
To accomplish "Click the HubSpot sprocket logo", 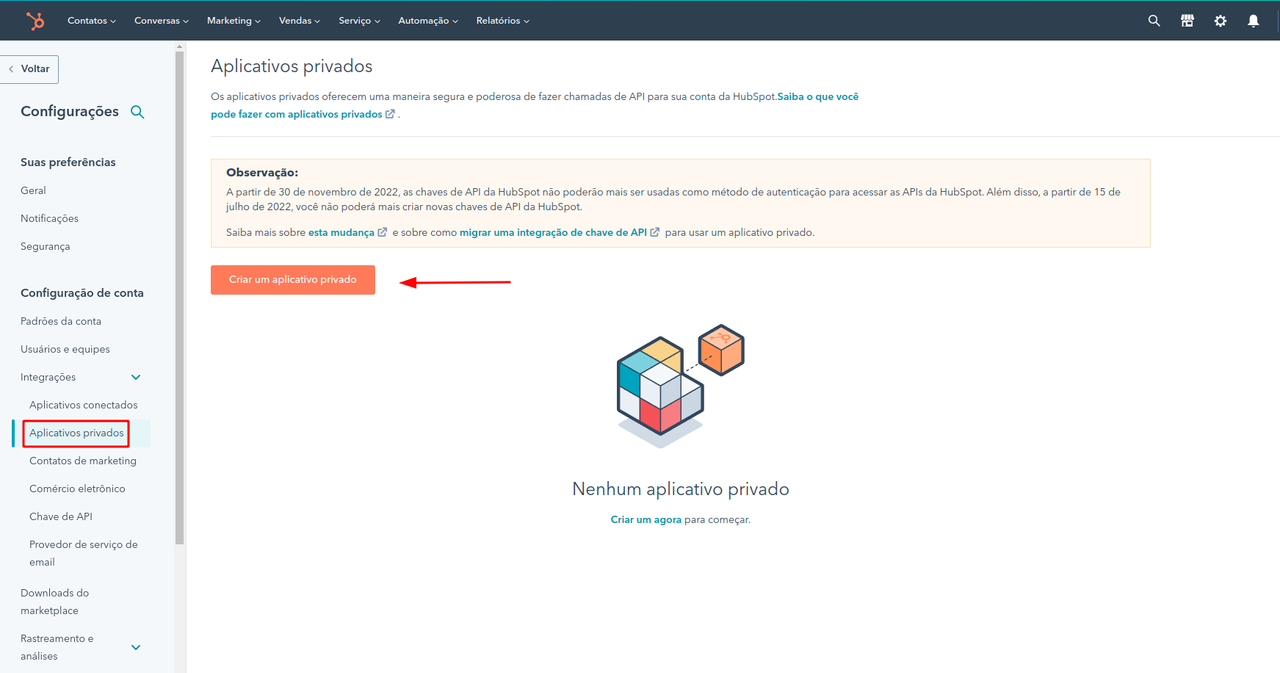I will click(35, 20).
